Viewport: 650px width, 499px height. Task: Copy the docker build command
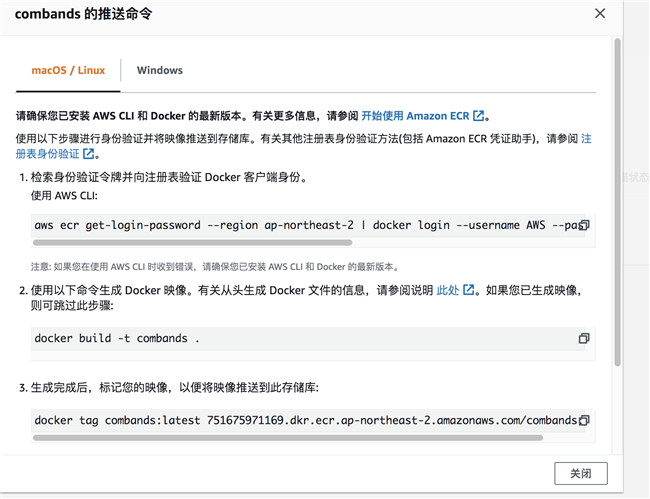[x=584, y=338]
